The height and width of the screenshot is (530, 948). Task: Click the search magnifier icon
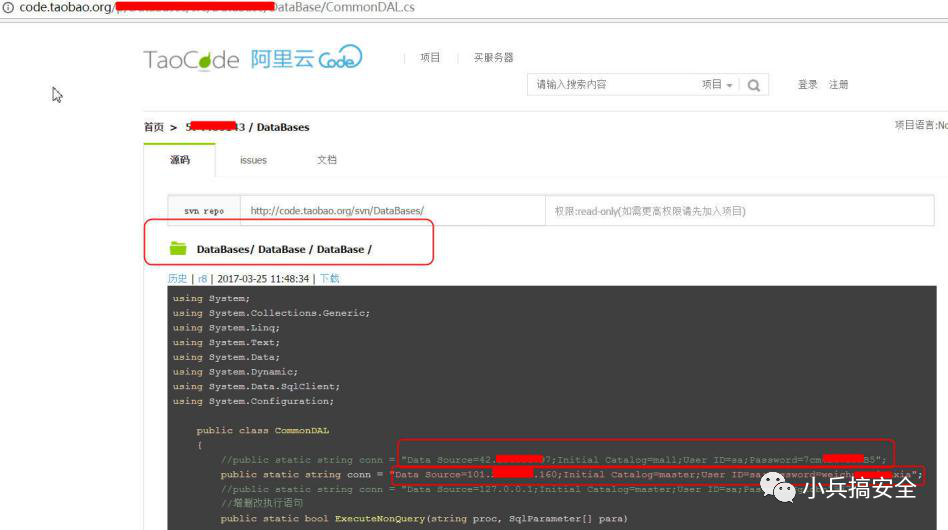tap(753, 85)
